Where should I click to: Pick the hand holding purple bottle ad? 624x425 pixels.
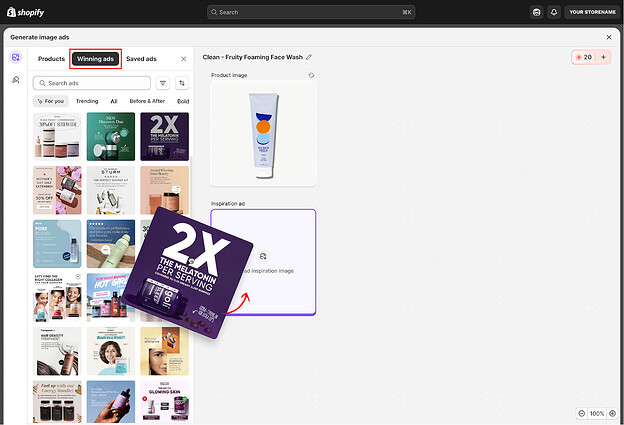coord(111,402)
